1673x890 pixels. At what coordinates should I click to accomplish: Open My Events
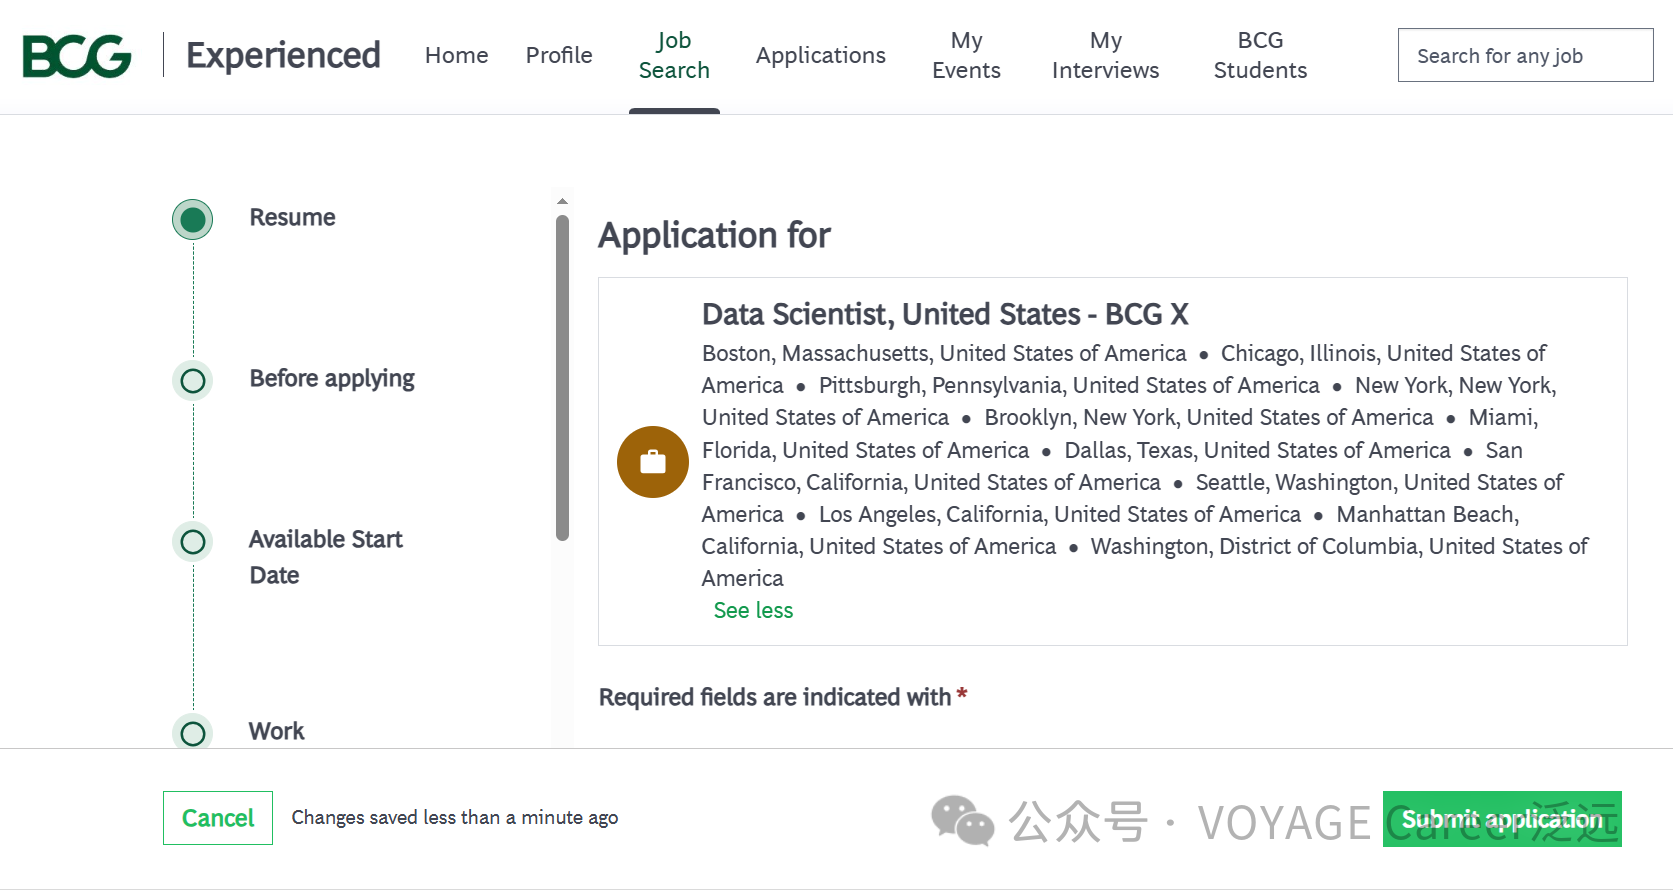(966, 56)
